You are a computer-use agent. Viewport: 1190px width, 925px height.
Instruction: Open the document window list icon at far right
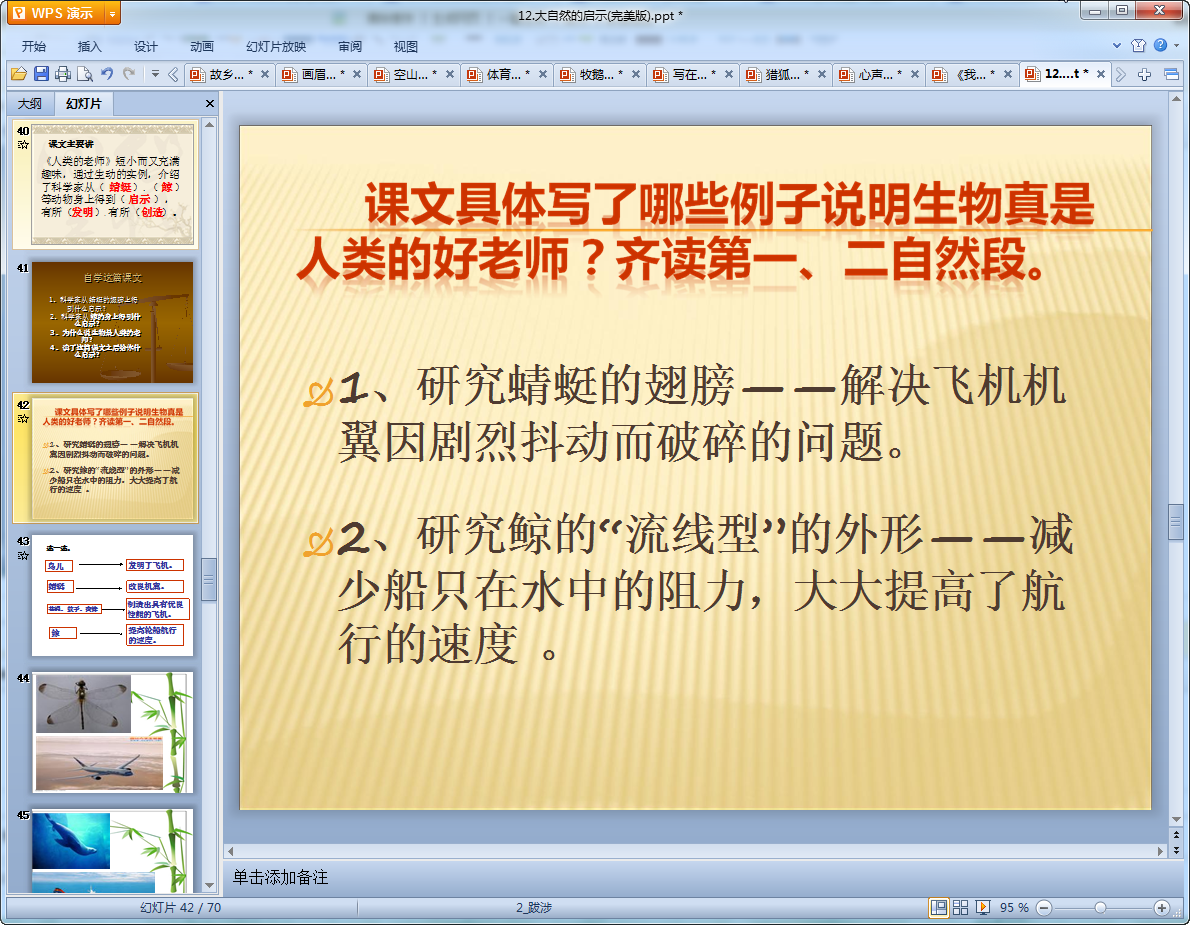click(1172, 74)
